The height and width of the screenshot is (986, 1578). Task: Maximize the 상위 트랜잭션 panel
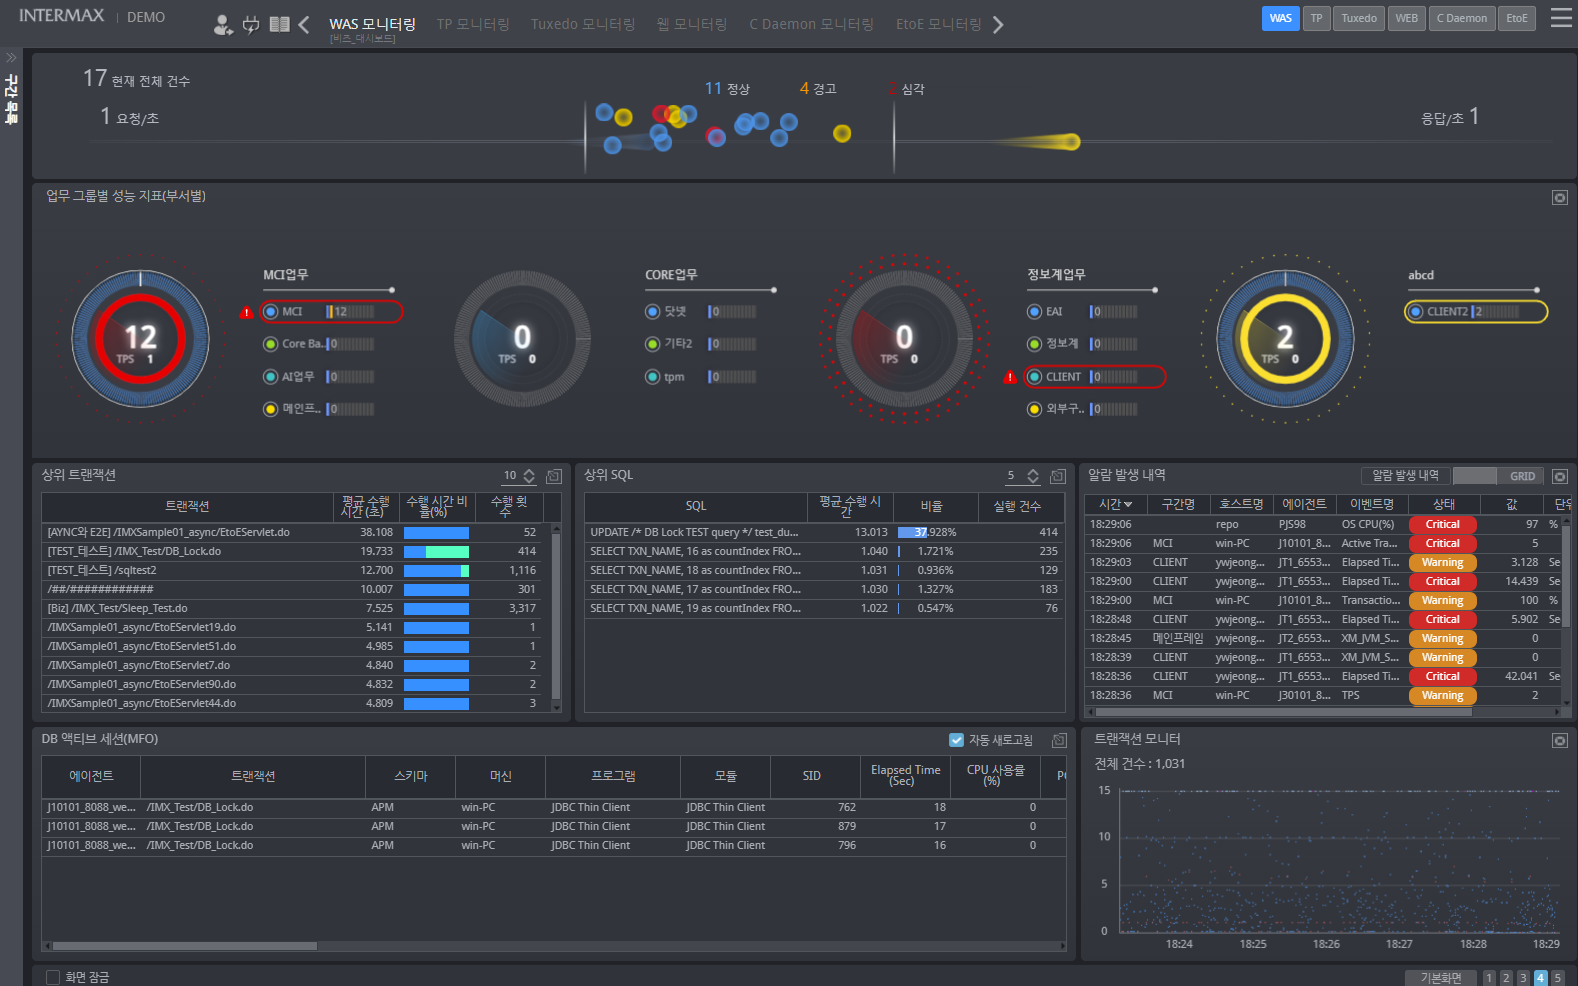tap(554, 476)
